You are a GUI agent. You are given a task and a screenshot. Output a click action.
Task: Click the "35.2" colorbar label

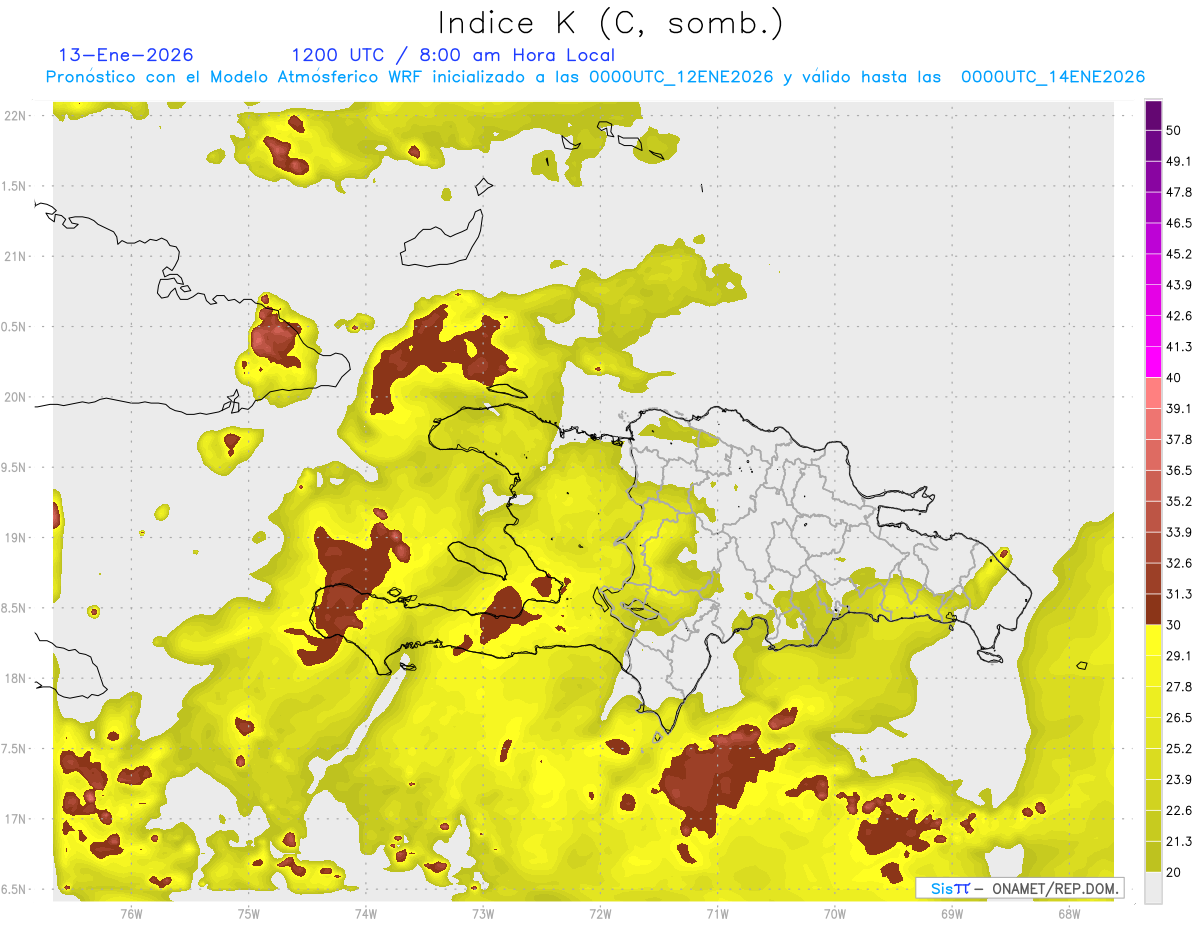[1179, 501]
